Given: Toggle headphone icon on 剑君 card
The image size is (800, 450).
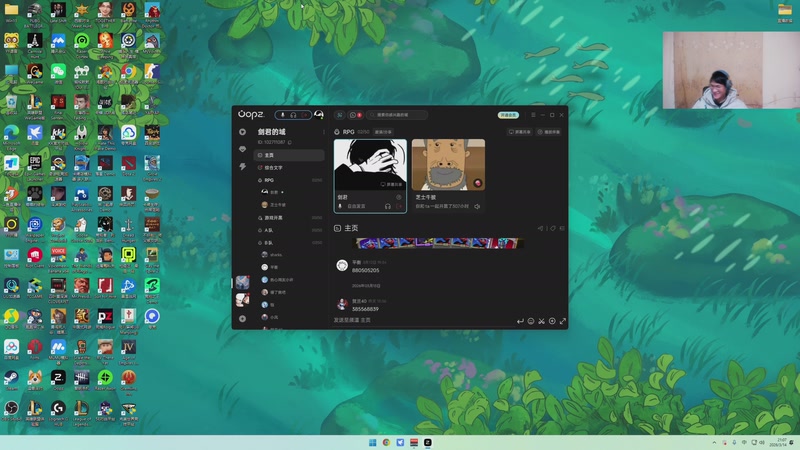Looking at the screenshot, I should coord(388,206).
